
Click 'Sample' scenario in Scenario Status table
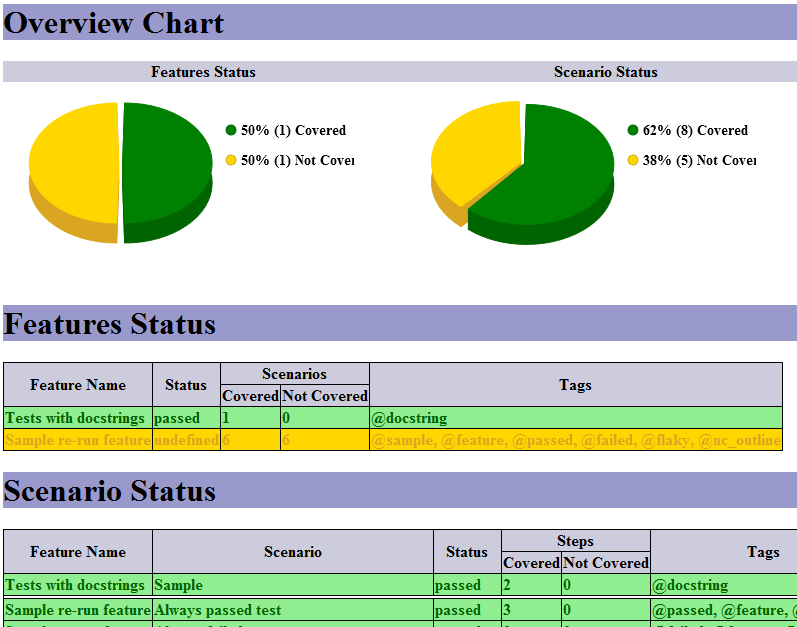(178, 585)
